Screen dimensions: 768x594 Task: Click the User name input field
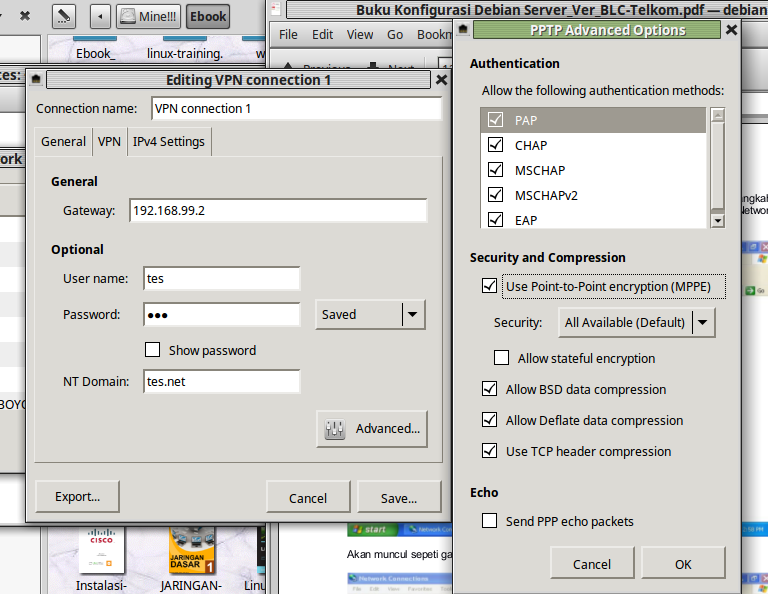(x=222, y=279)
